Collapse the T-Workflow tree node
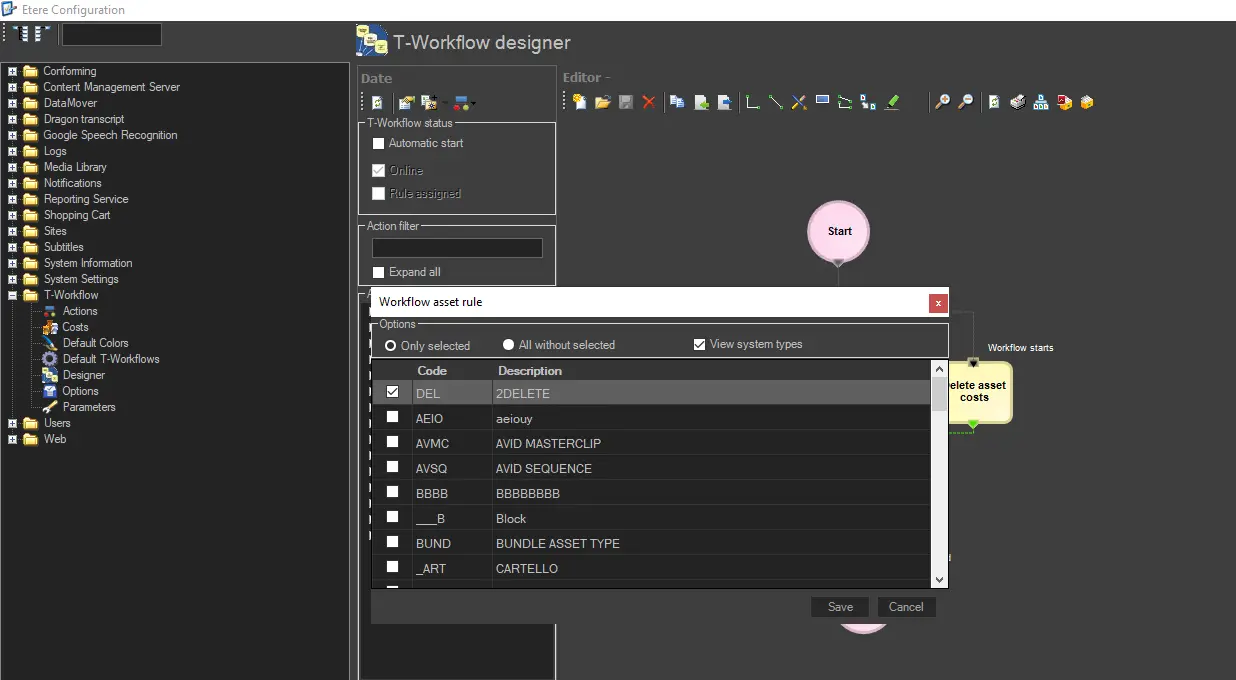Viewport: 1236px width, 680px height. 13,295
